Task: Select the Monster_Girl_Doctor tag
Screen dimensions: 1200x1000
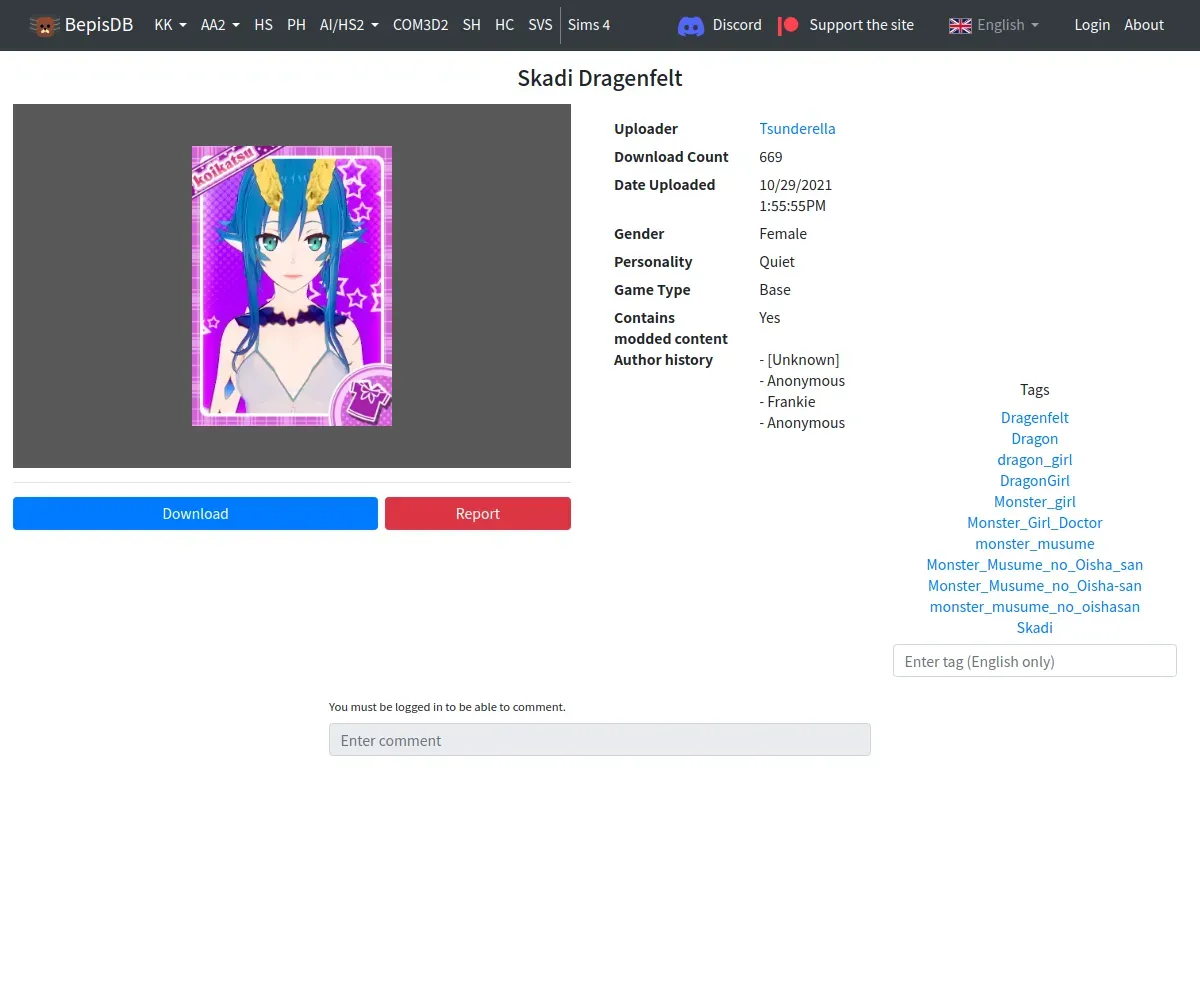Action: pos(1035,523)
